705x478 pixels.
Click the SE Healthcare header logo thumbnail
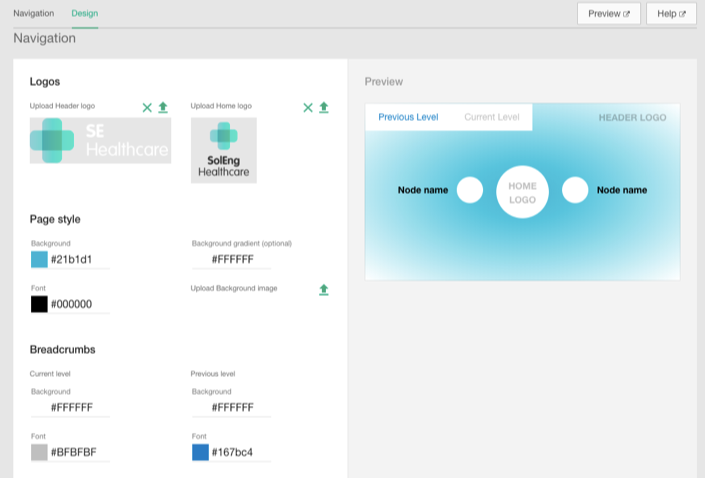pyautogui.click(x=100, y=141)
